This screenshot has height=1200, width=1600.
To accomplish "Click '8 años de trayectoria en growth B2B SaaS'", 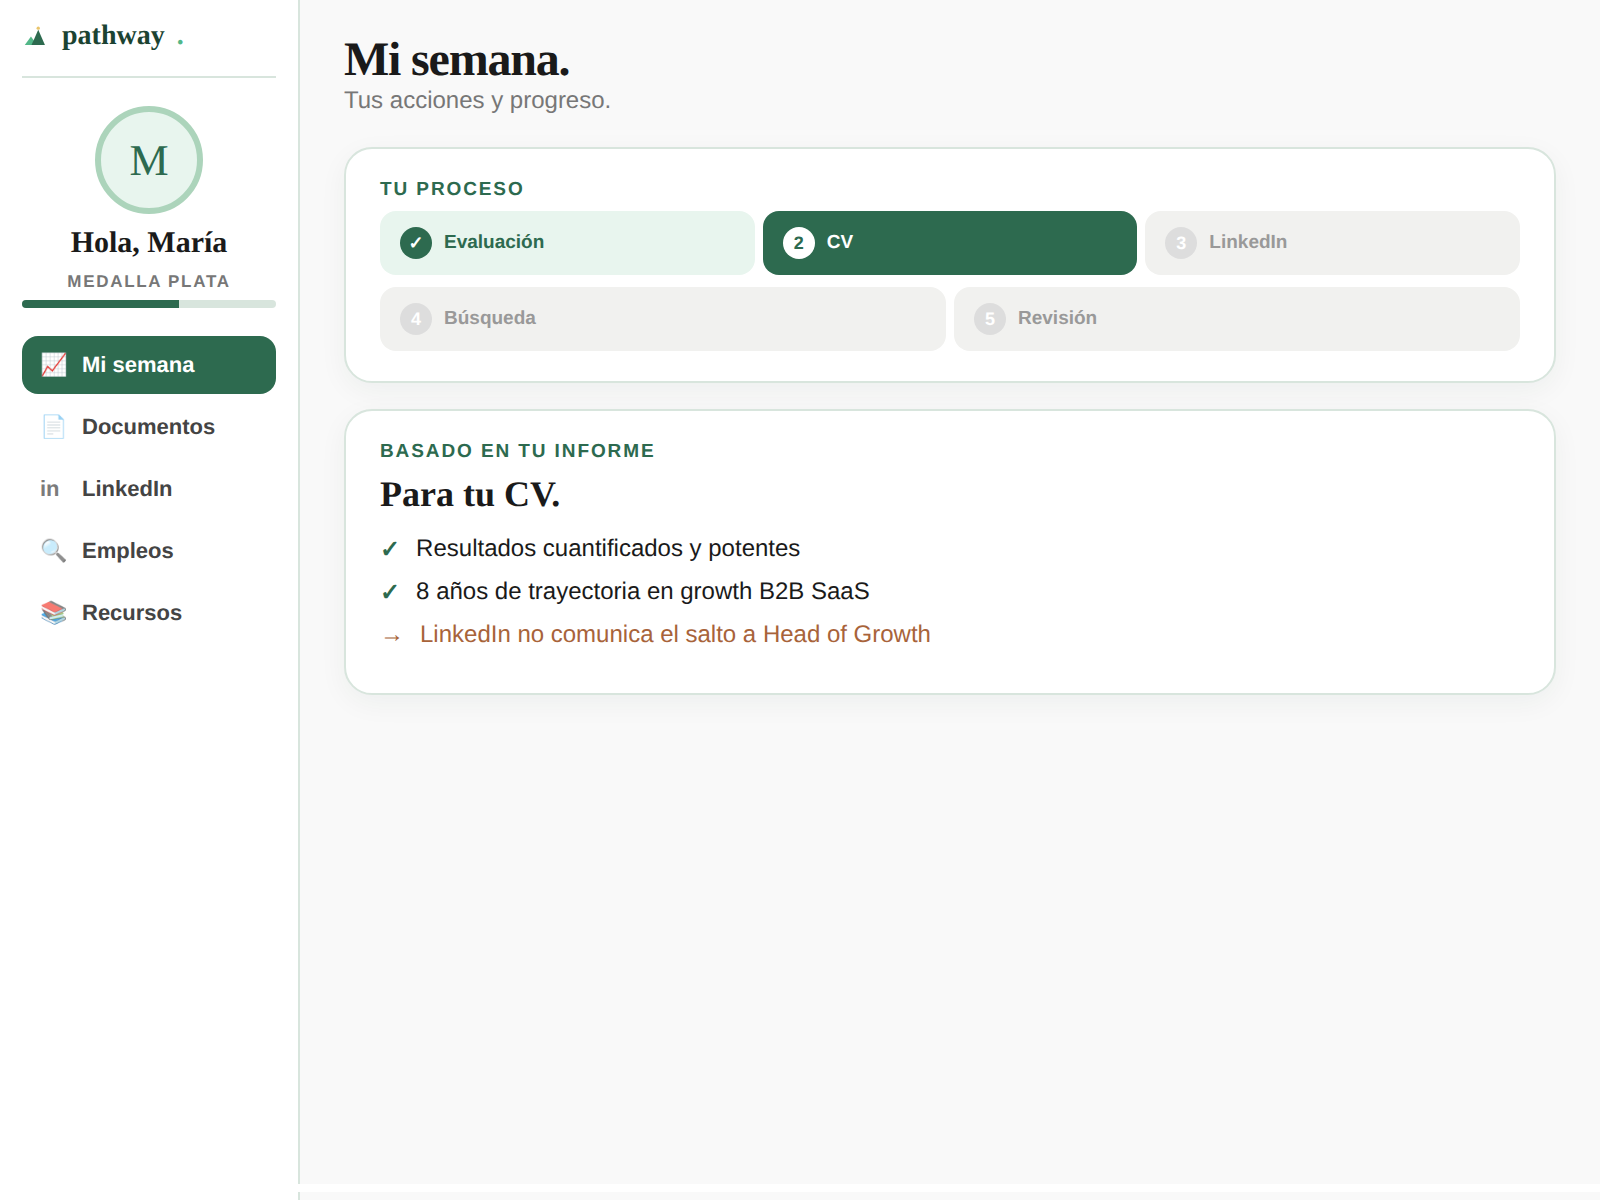I will 643,591.
